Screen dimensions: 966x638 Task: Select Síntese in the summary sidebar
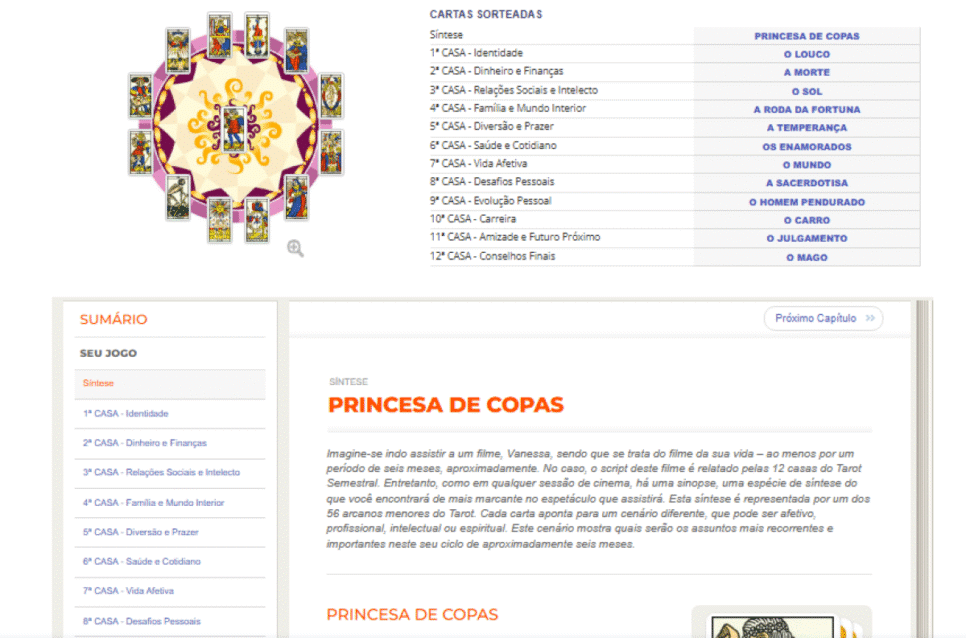98,384
